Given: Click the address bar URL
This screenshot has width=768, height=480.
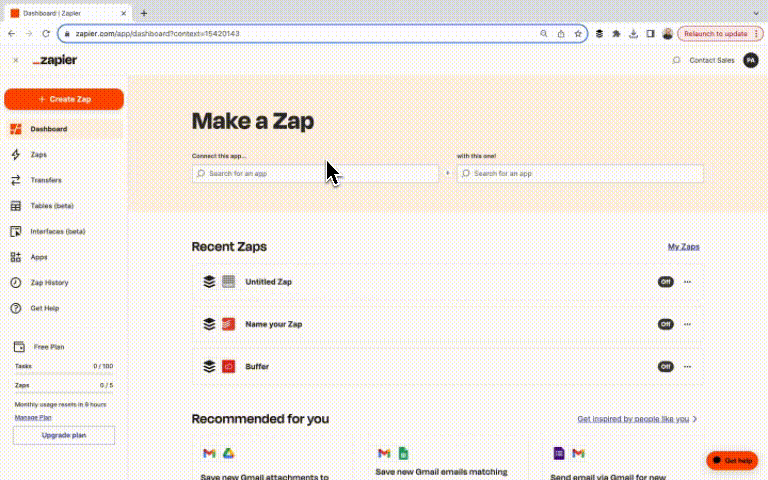Looking at the screenshot, I should [x=158, y=34].
